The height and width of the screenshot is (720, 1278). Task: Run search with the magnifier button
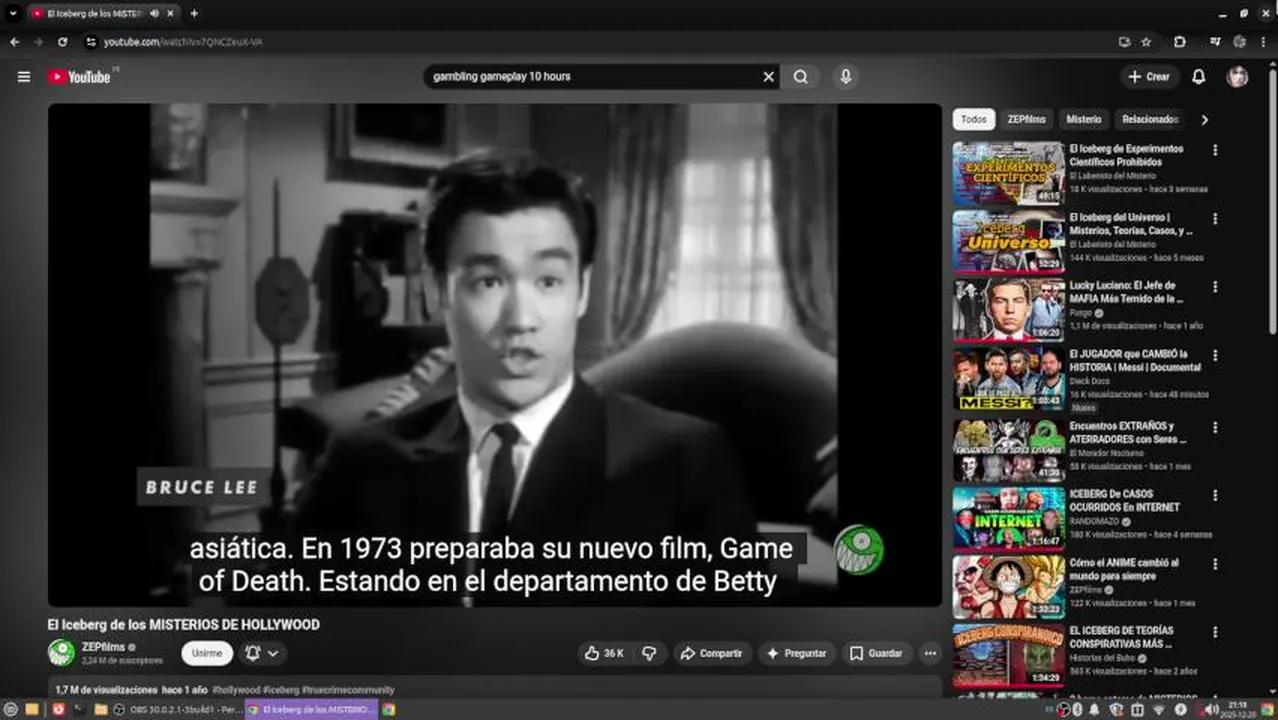tap(801, 77)
